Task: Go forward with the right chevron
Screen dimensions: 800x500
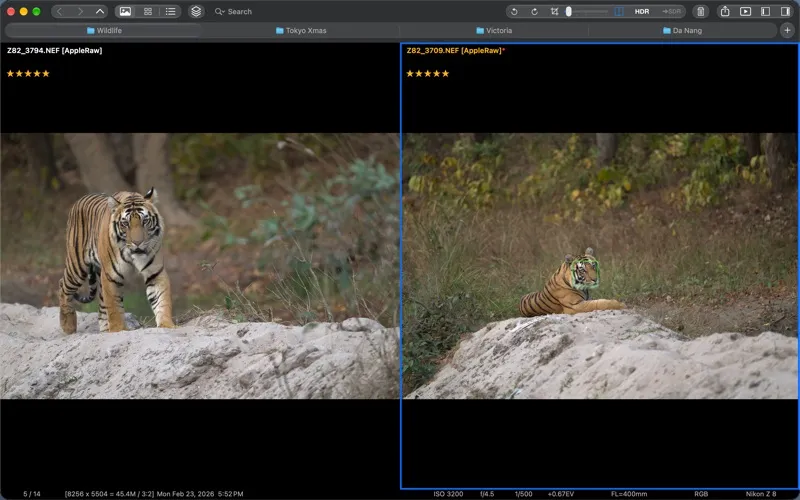Action: pos(80,11)
